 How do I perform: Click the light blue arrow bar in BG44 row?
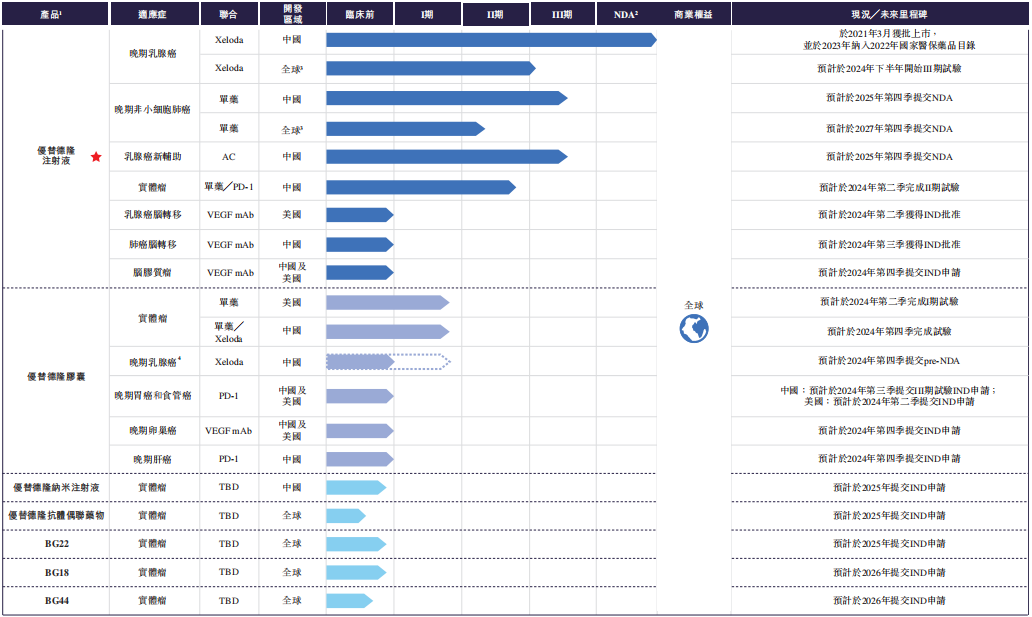click(x=349, y=600)
